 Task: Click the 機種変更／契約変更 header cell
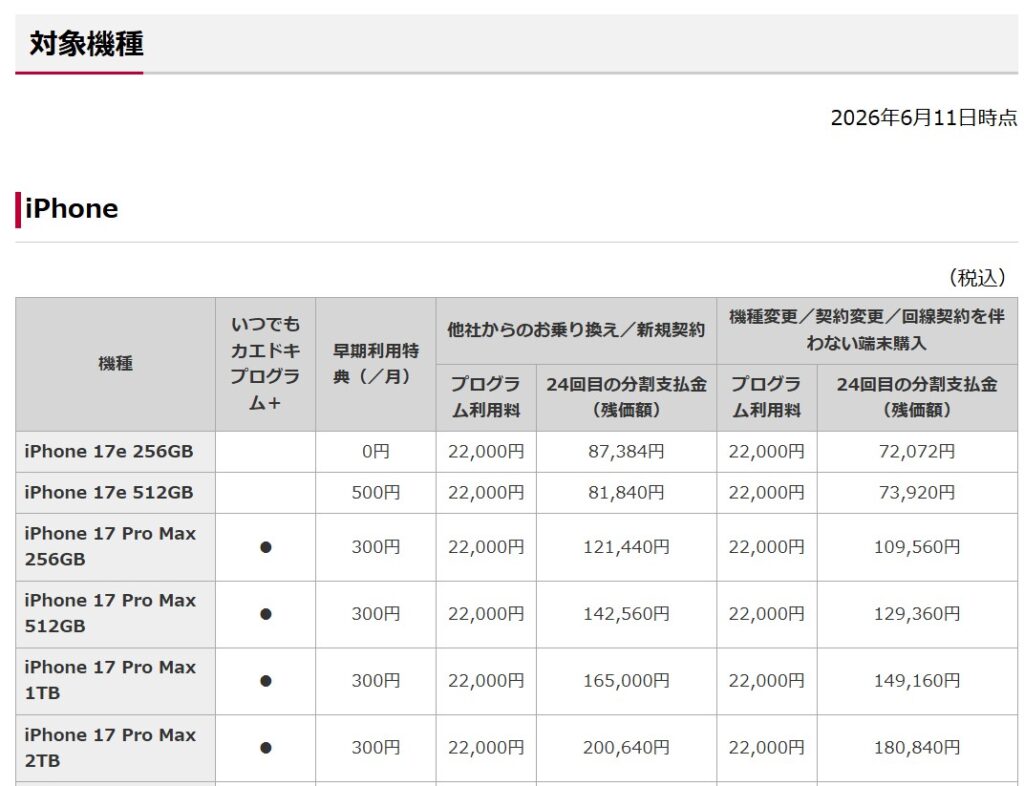[867, 330]
